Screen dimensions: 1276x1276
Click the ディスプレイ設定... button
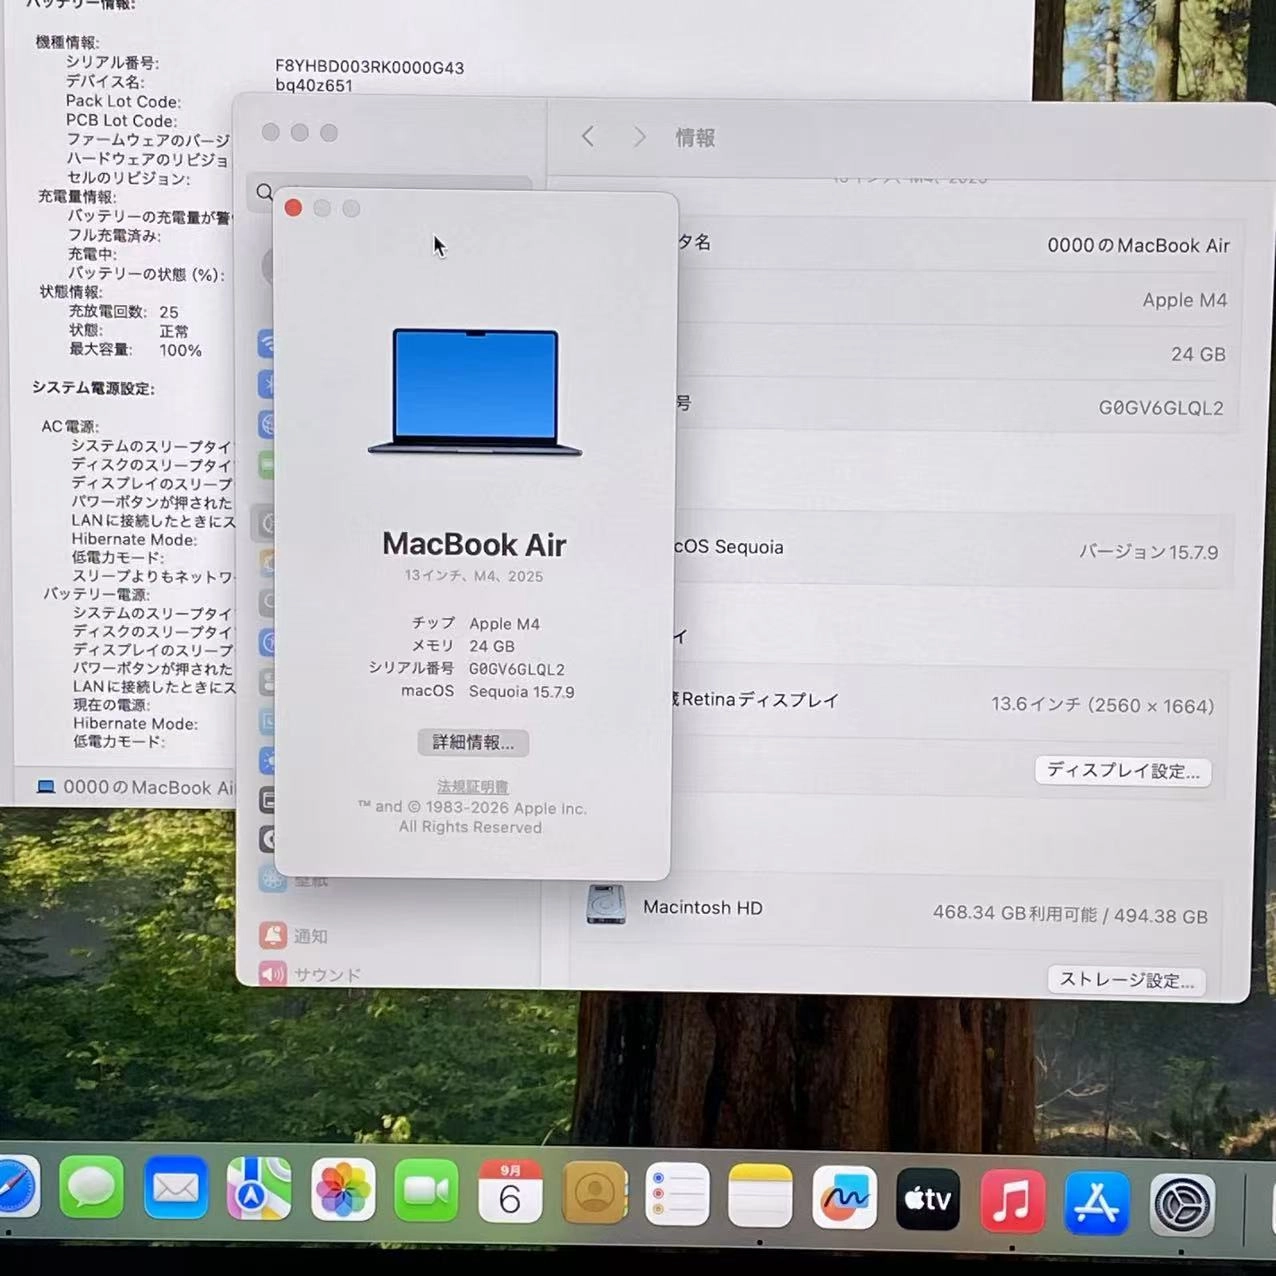click(1123, 771)
